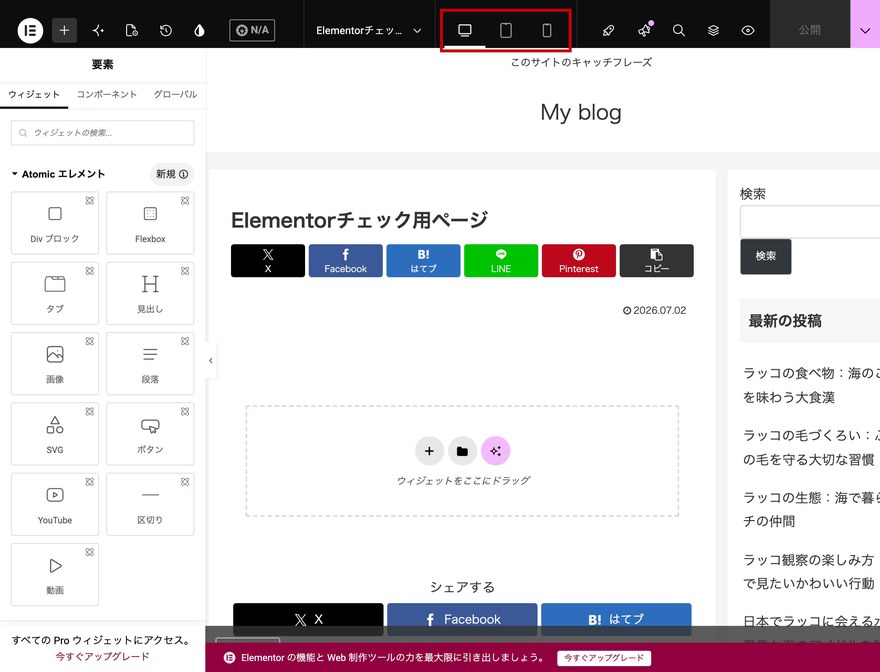Click the bottom X share button
Image resolution: width=880 pixels, height=672 pixels.
(x=308, y=619)
